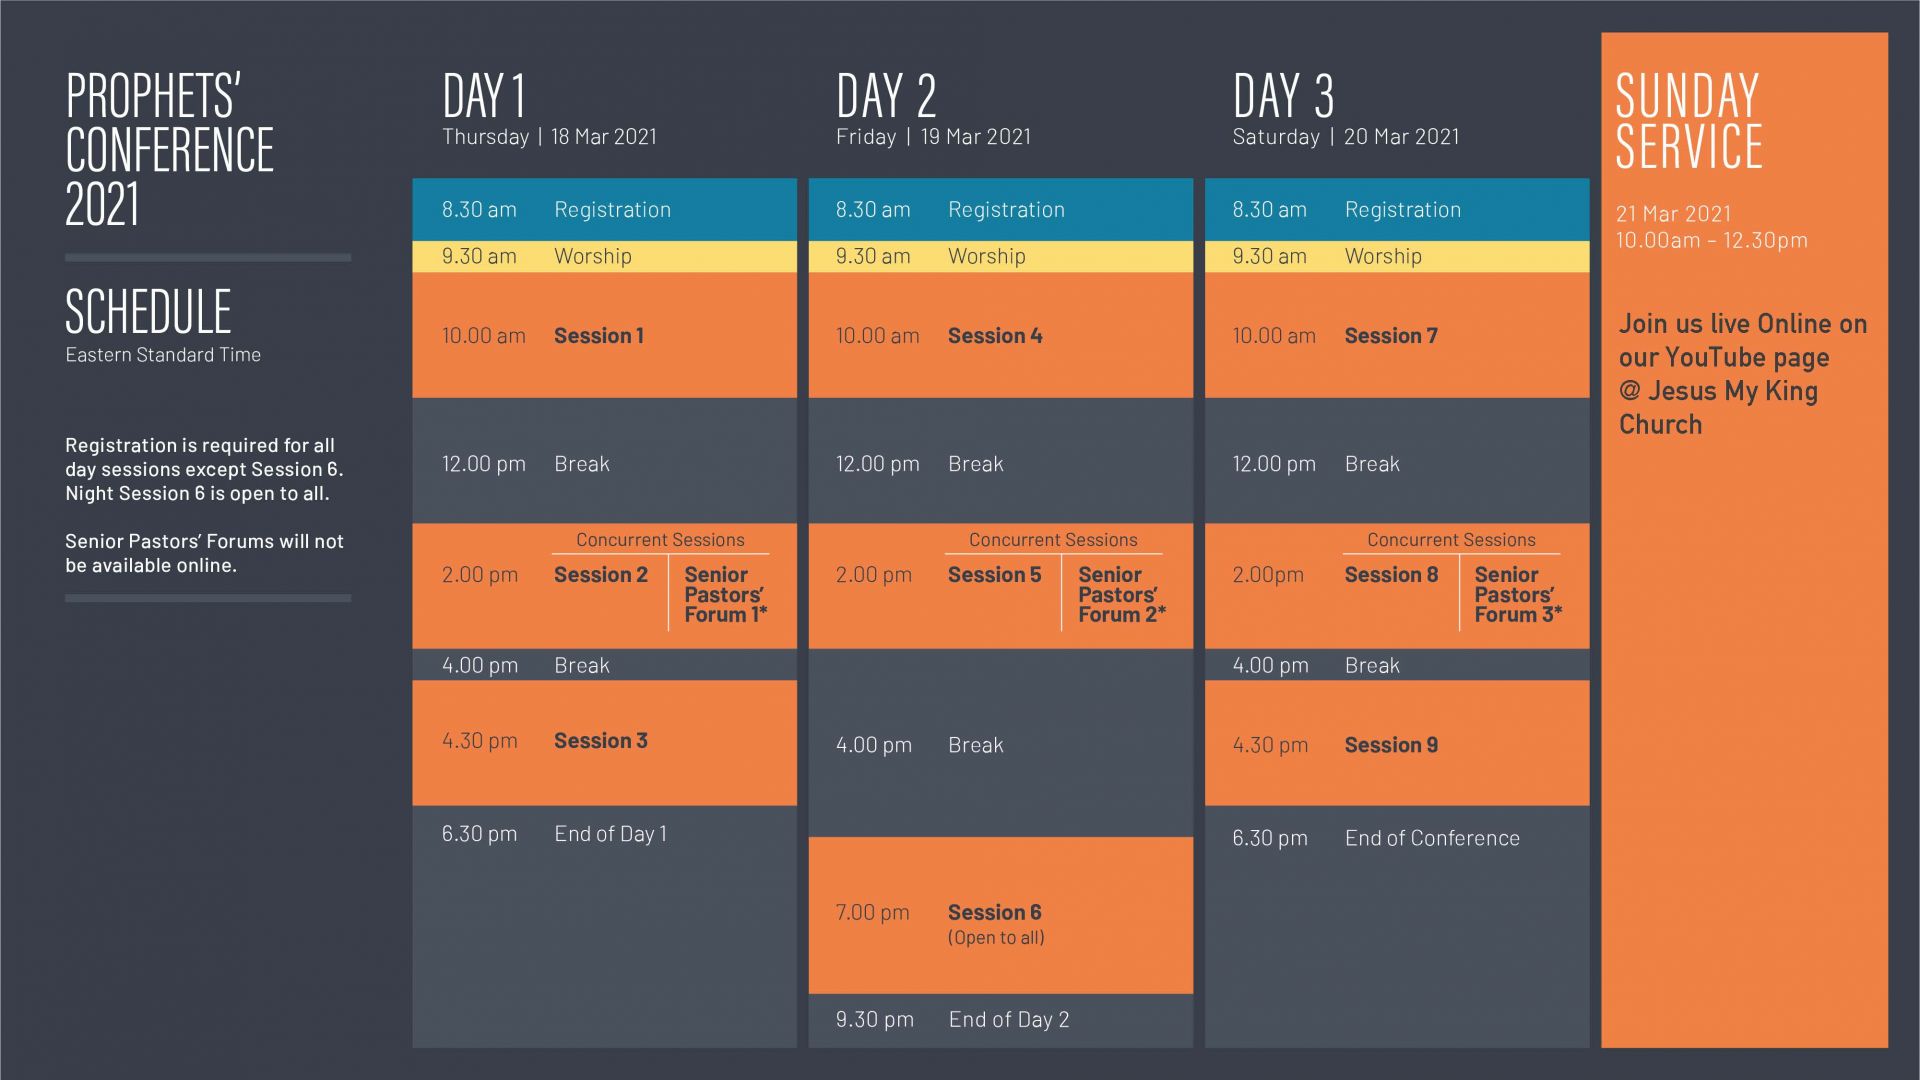1920x1080 pixels.
Task: Click Session 8 on Saturday
Action: [1391, 575]
